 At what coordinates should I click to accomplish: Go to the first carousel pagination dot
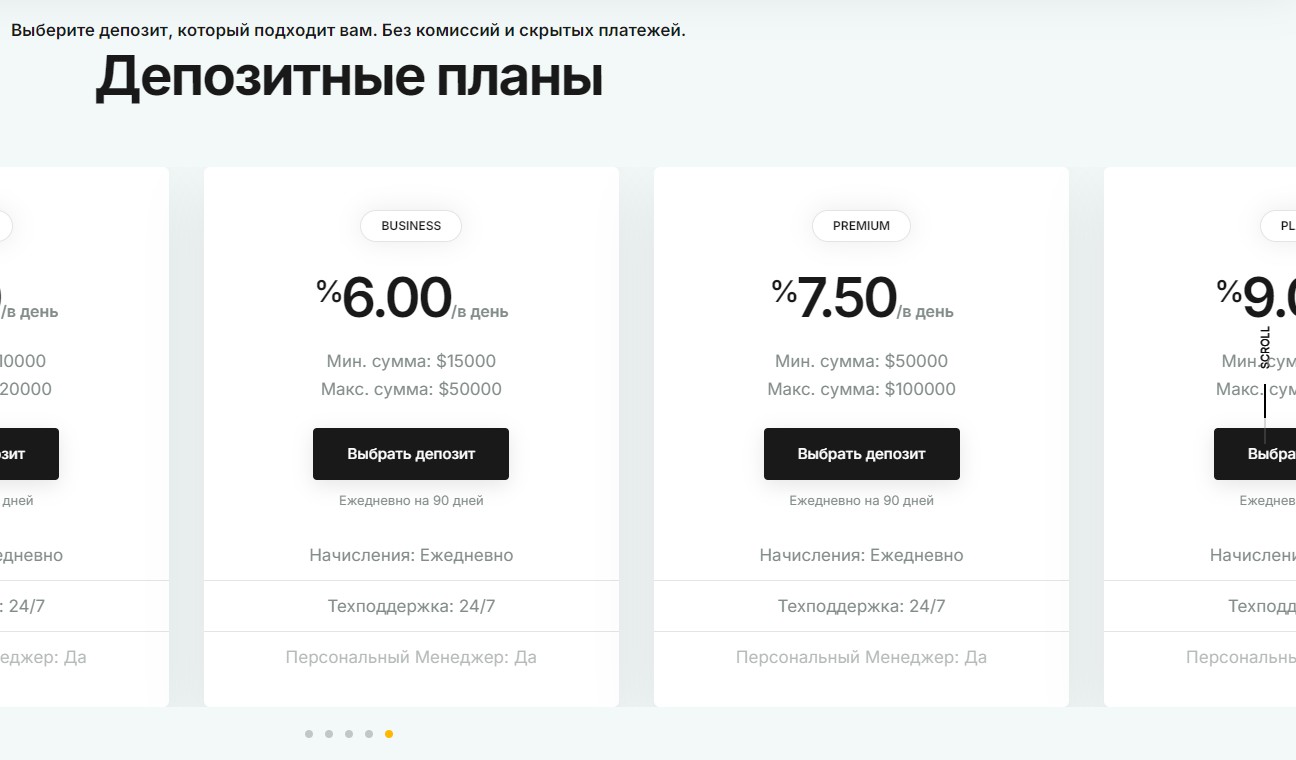[x=309, y=734]
